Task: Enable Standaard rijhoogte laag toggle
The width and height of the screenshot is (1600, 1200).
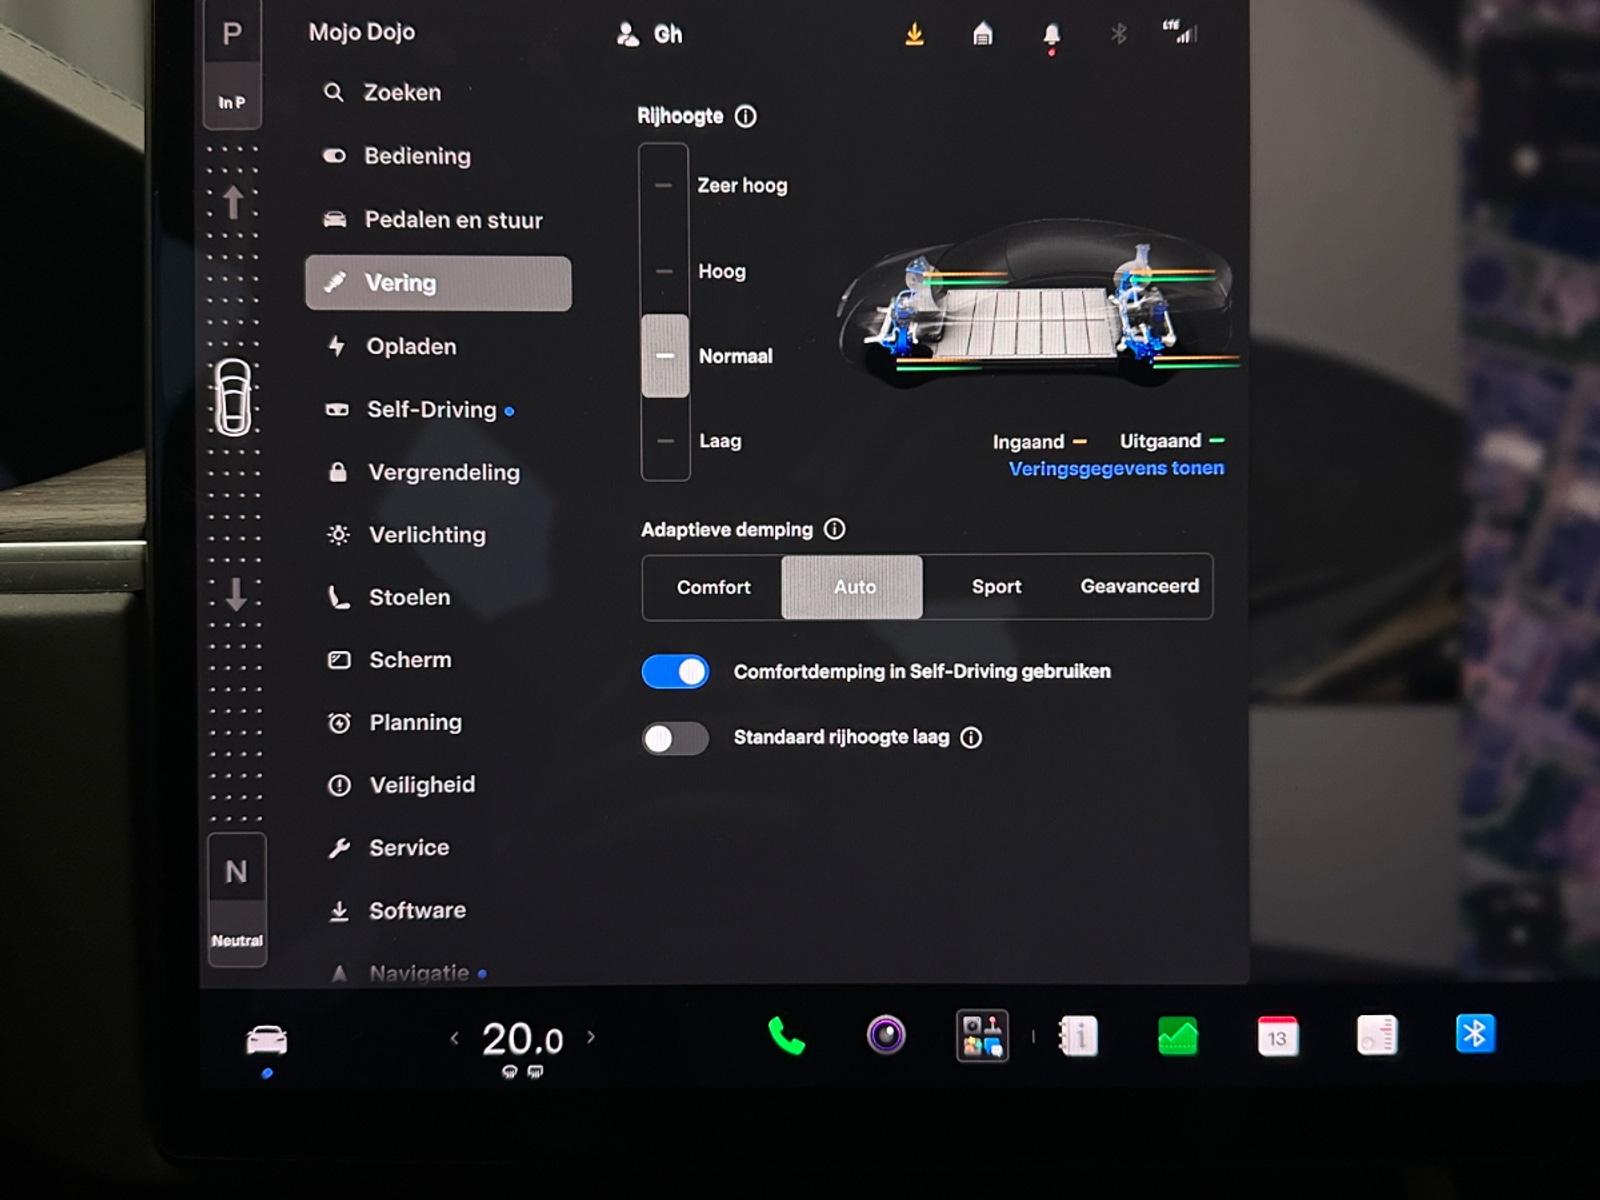Action: click(675, 738)
